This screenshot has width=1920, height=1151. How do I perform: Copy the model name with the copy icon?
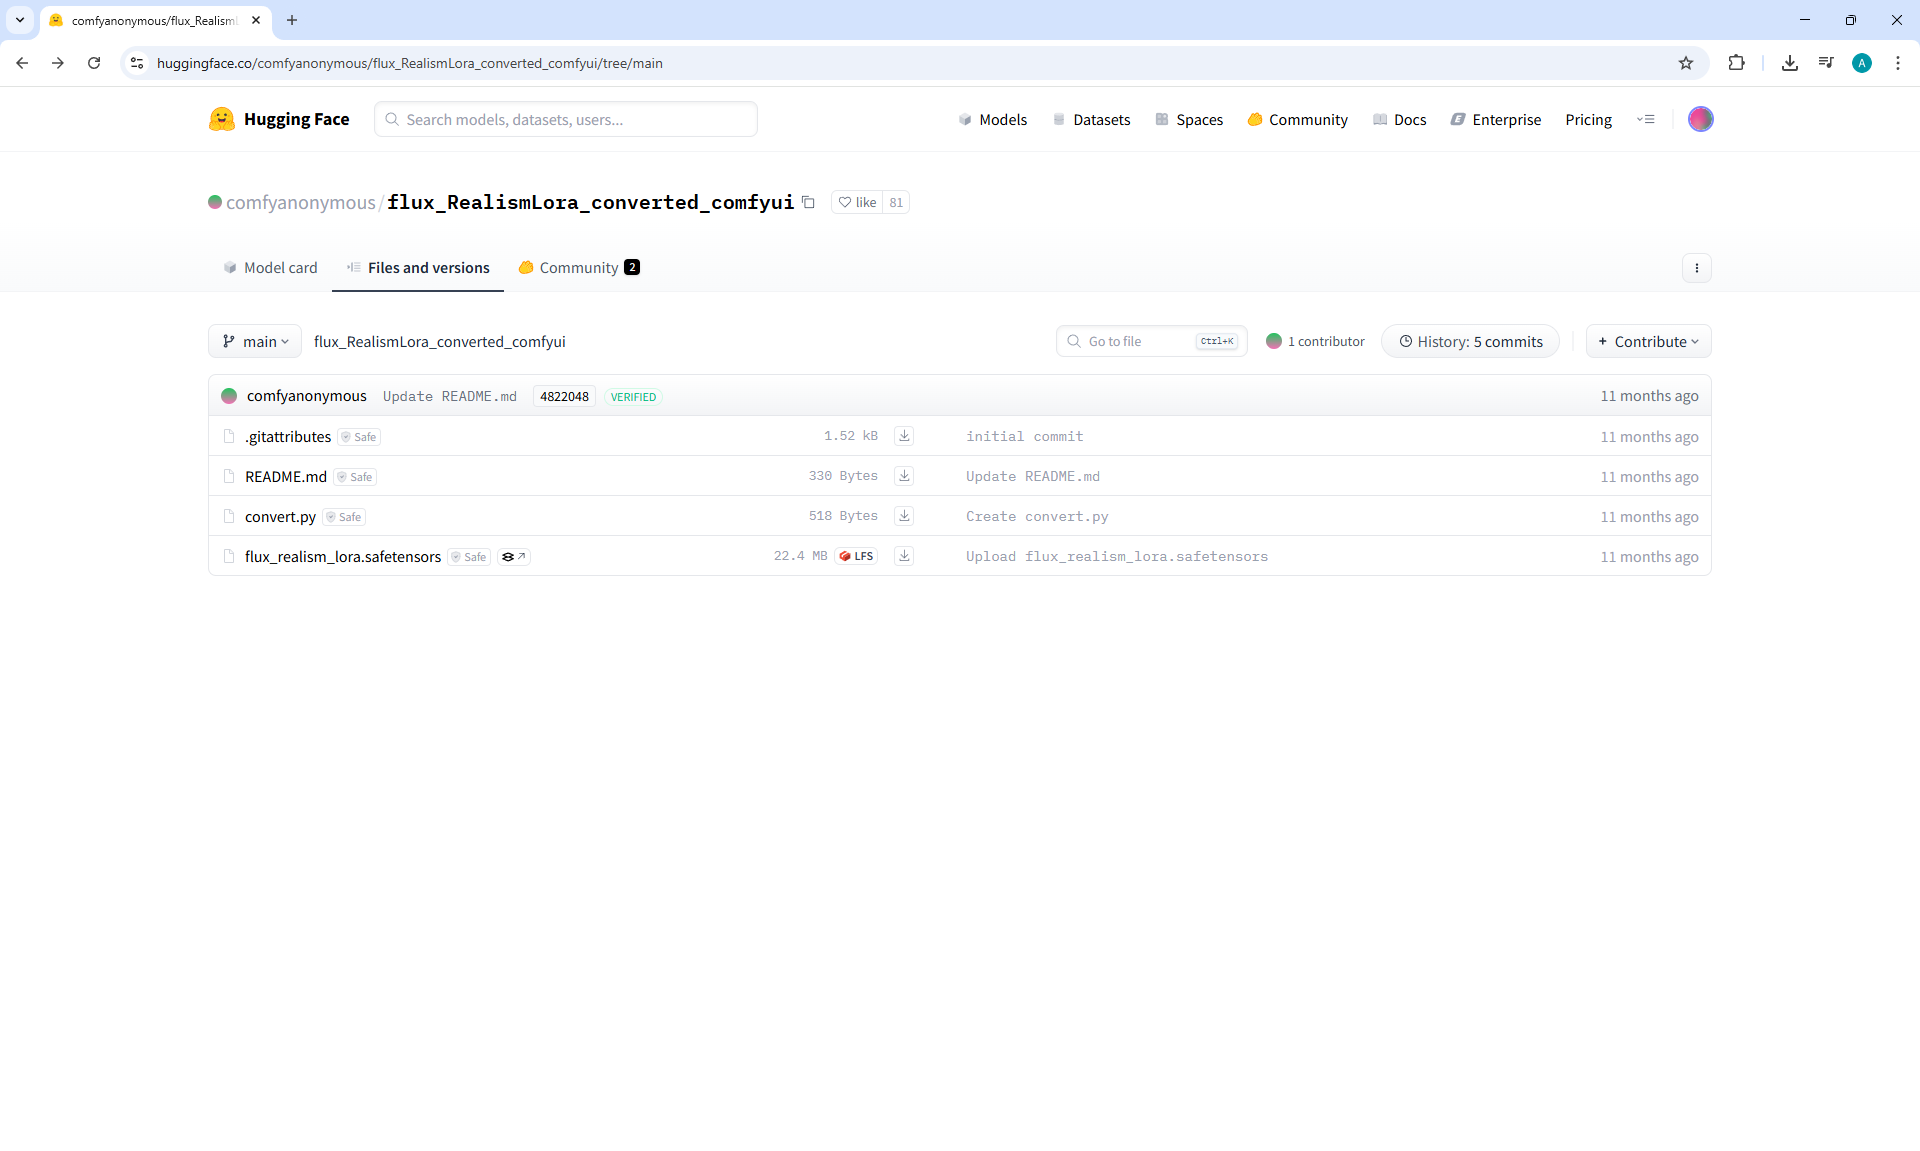click(808, 202)
